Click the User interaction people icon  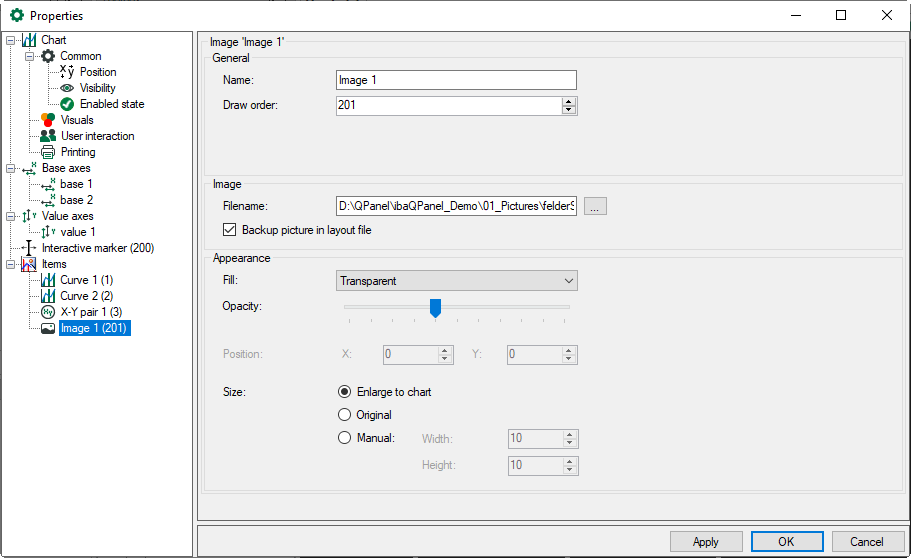[x=48, y=136]
